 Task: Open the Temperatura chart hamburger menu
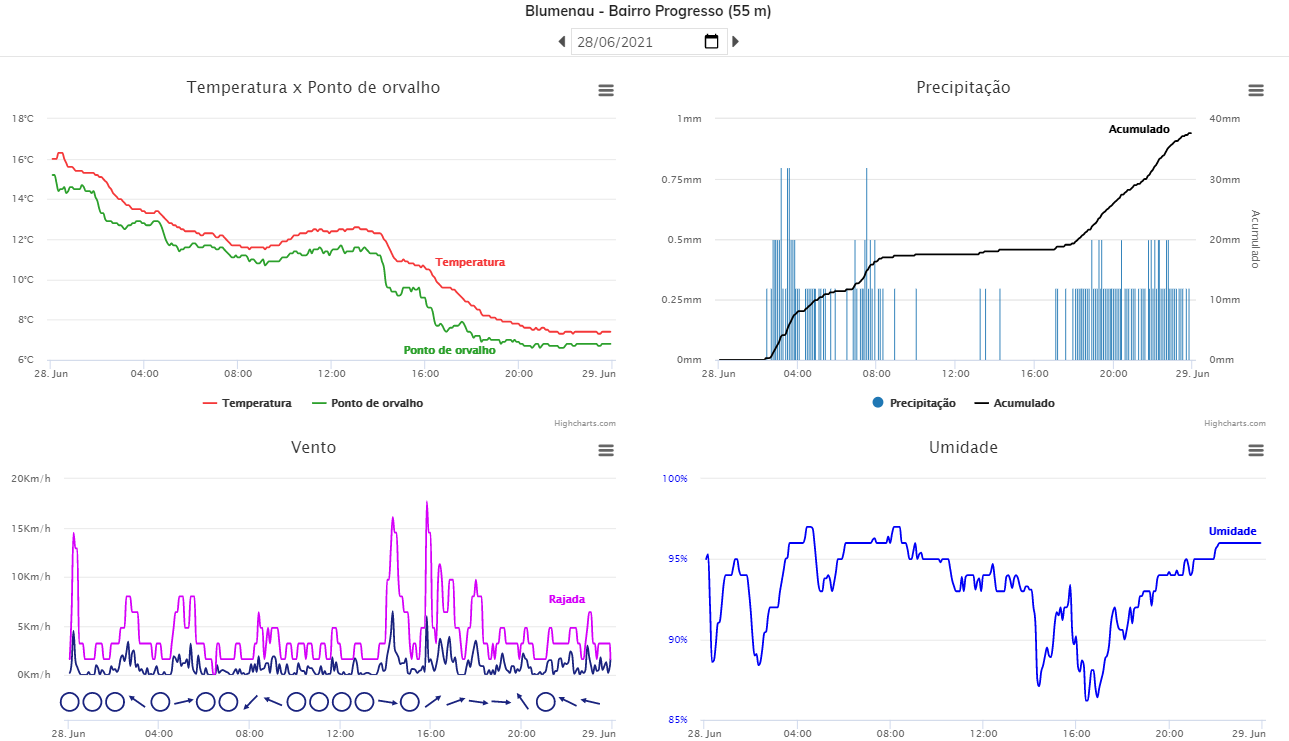click(x=606, y=90)
